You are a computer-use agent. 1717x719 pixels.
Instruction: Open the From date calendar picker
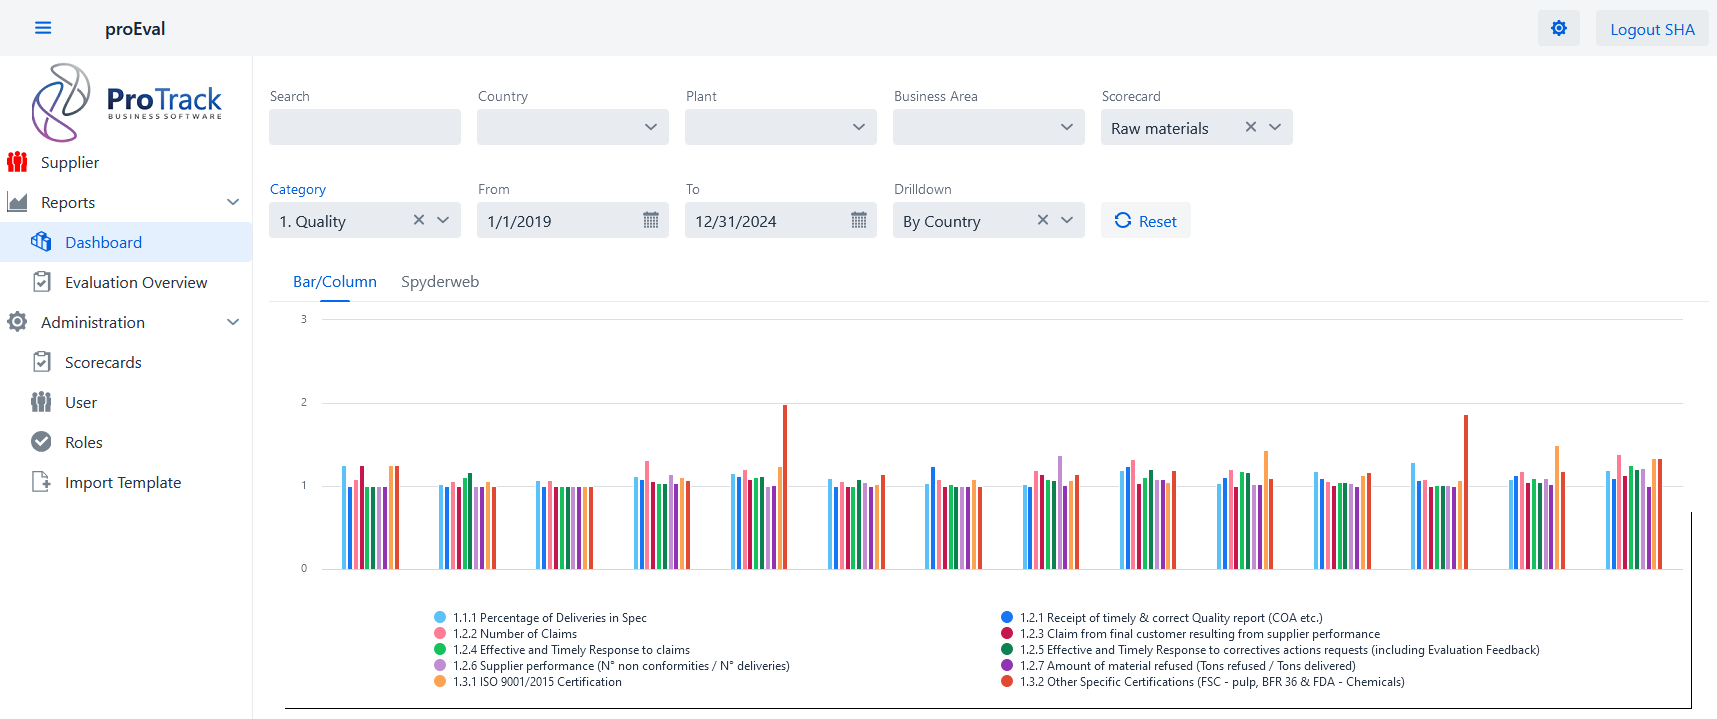pyautogui.click(x=650, y=220)
